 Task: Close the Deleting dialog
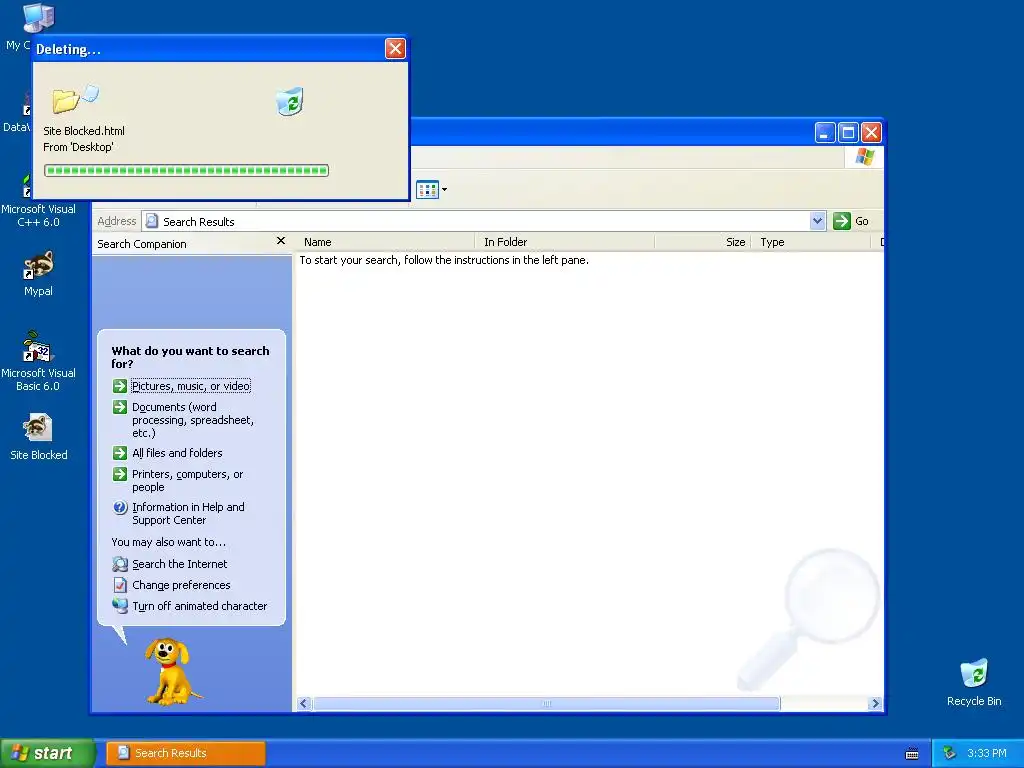click(x=395, y=48)
